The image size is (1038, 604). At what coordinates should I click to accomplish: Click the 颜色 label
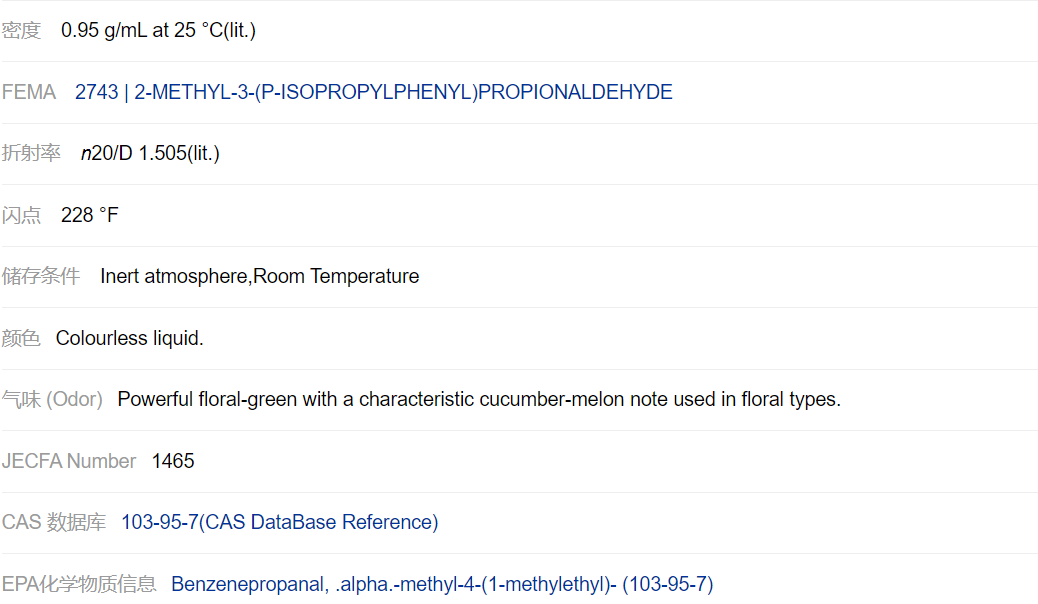coord(21,339)
